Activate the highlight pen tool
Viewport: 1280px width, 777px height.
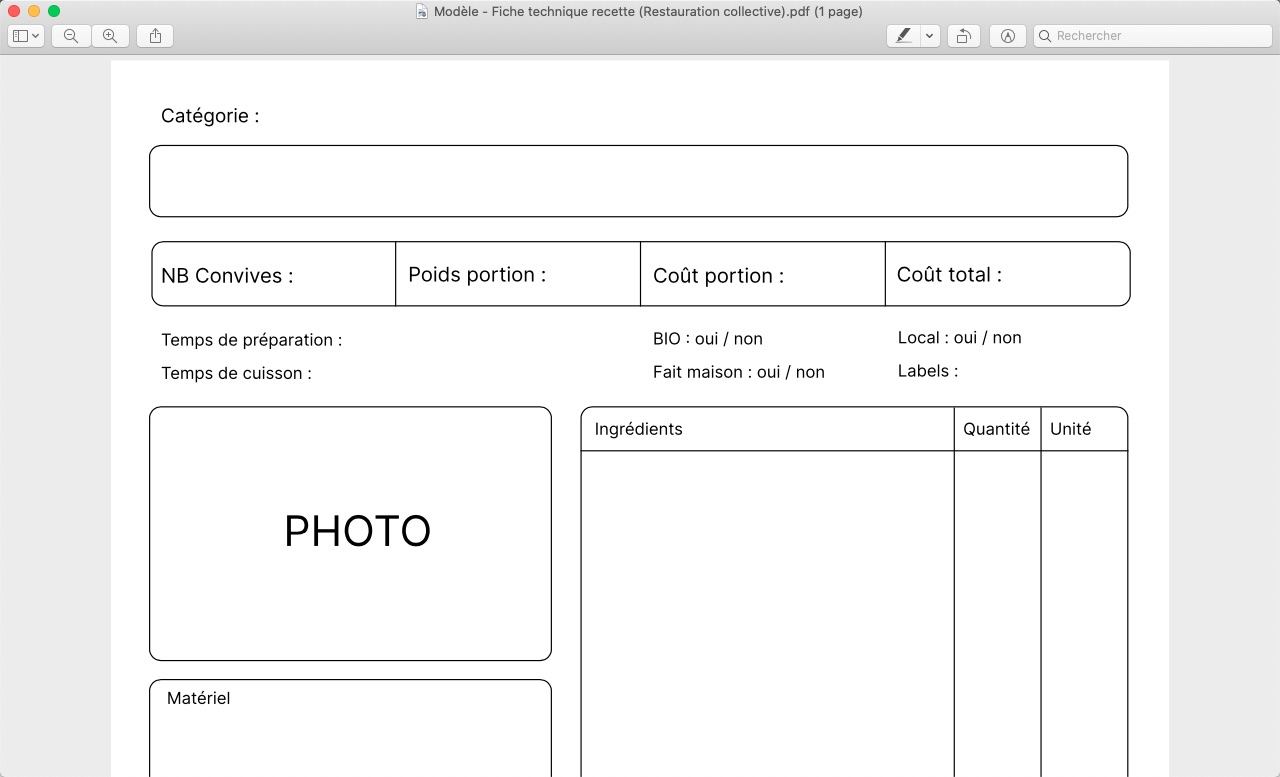pyautogui.click(x=904, y=36)
